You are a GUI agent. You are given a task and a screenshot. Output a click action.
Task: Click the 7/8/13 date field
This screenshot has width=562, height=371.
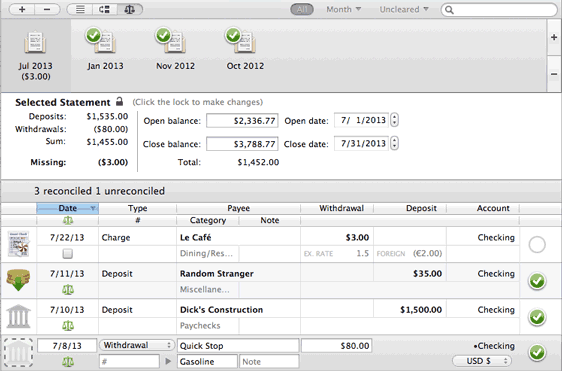coord(67,346)
